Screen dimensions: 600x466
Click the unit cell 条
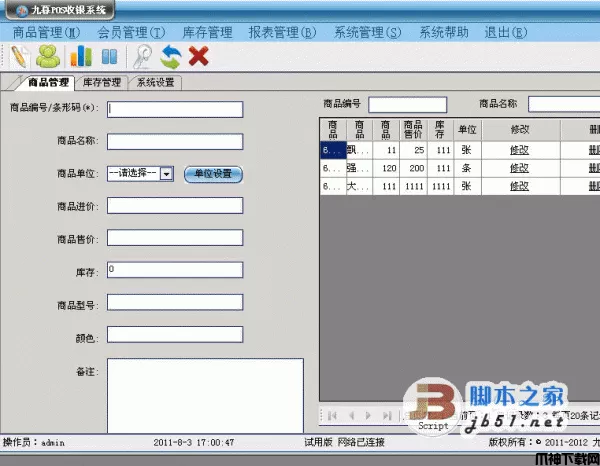click(467, 168)
